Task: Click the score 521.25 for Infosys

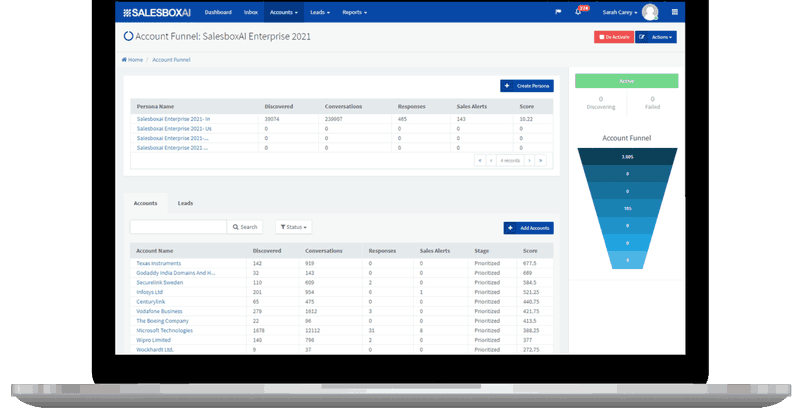Action: 531,292
